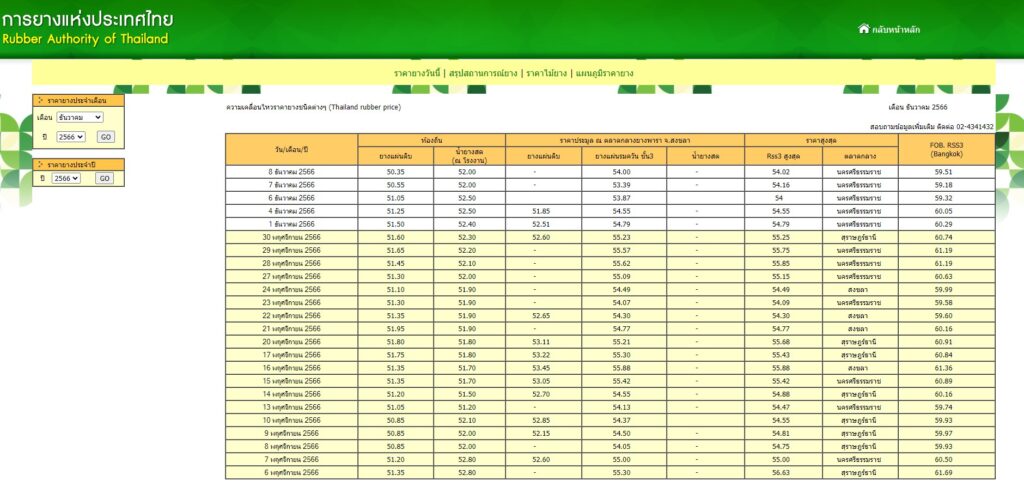Open year dropdown in yearly price panel
Screen dimensions: 1024x487
click(66, 178)
